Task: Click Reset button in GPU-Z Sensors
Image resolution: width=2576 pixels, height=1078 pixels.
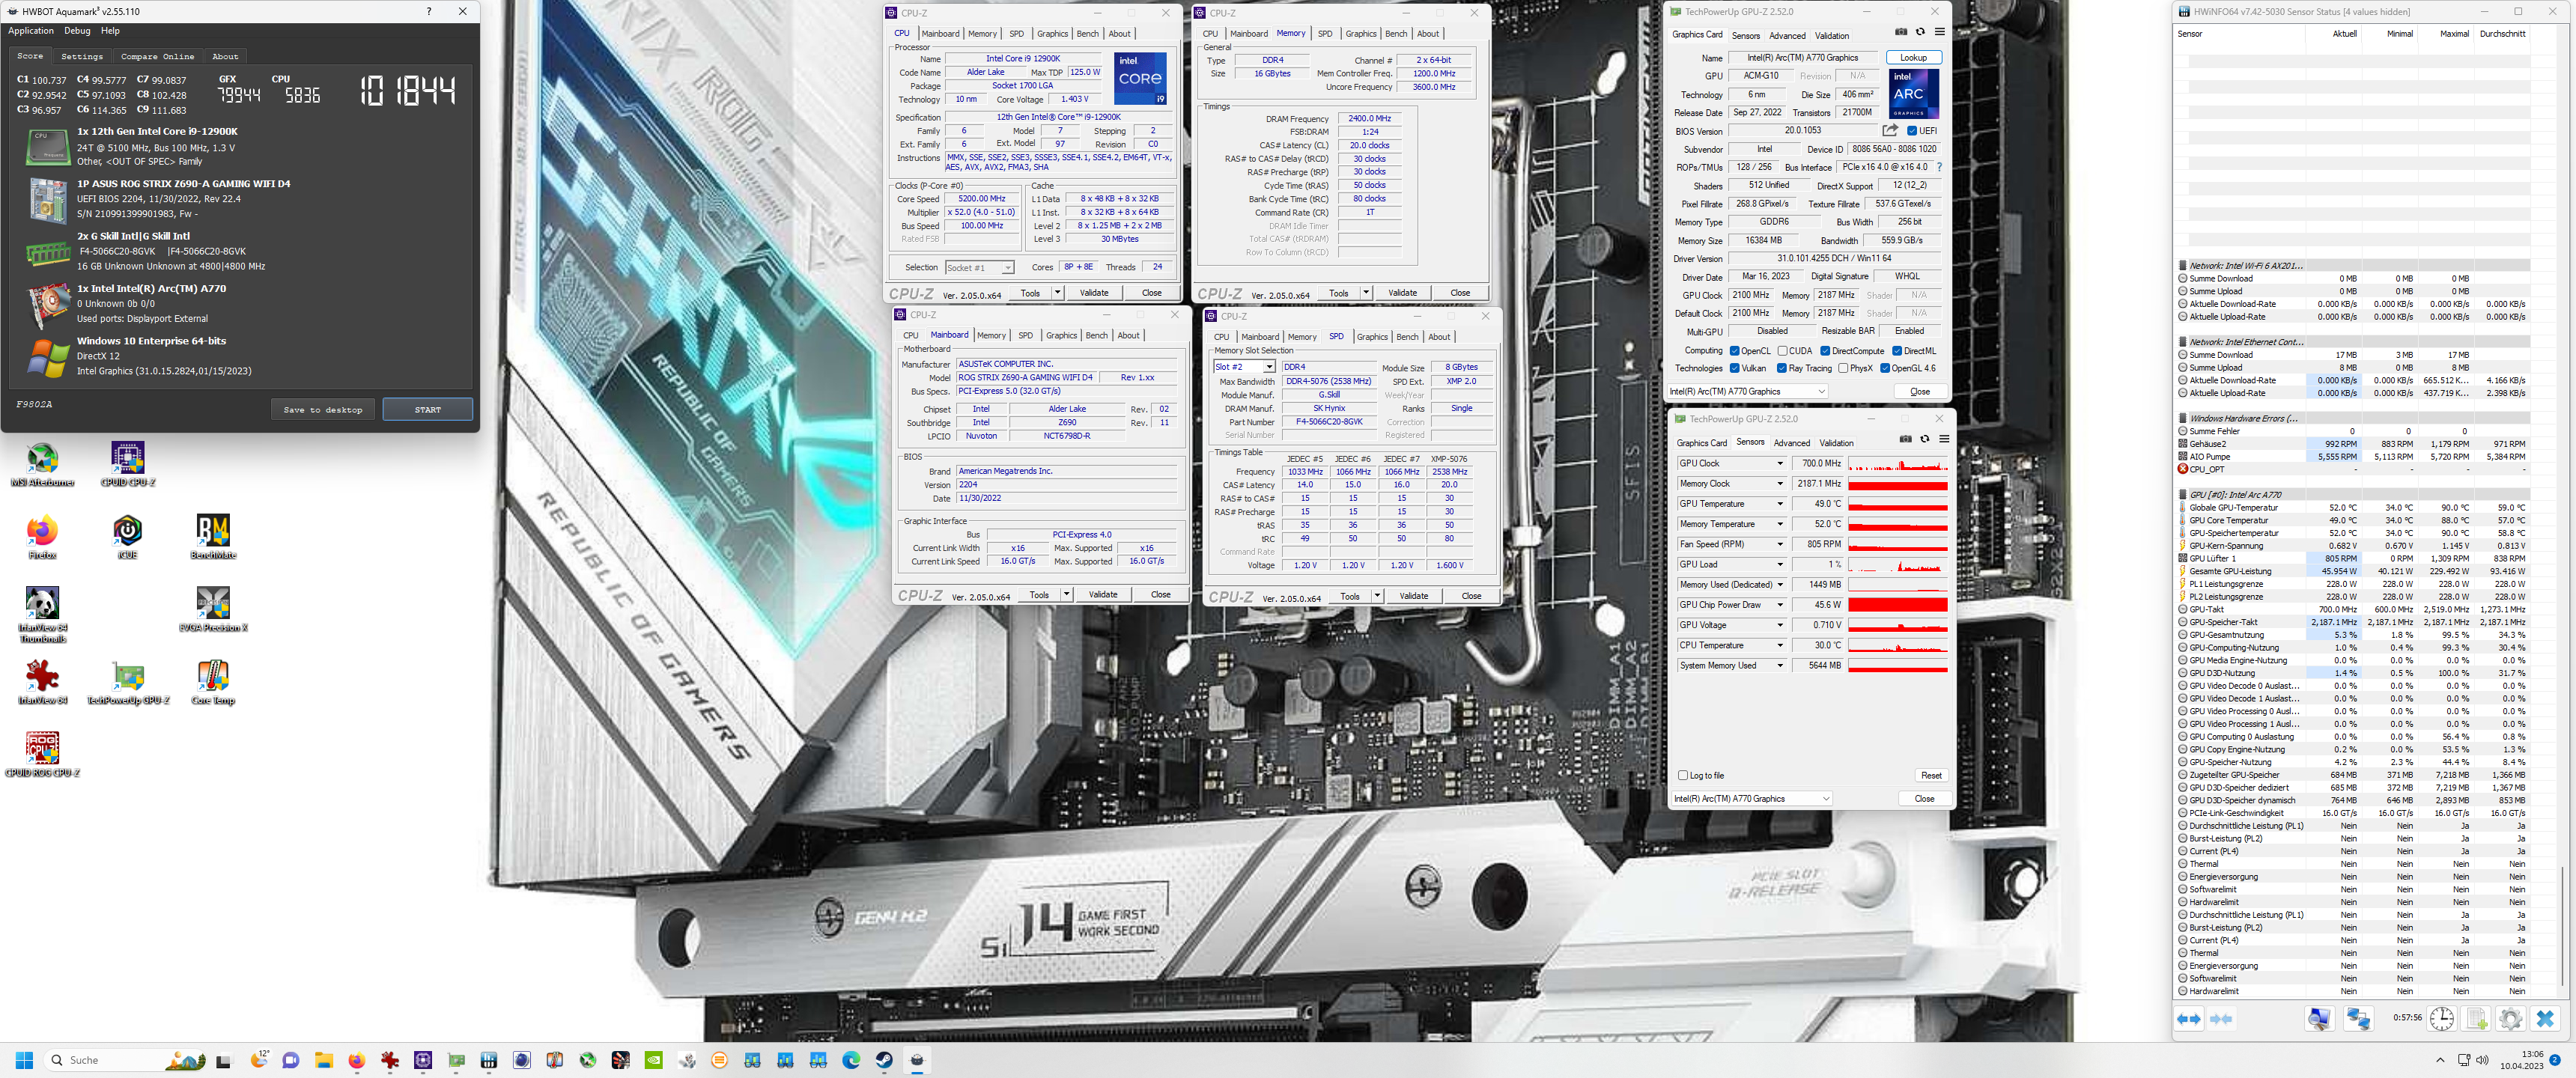Action: tap(1931, 775)
